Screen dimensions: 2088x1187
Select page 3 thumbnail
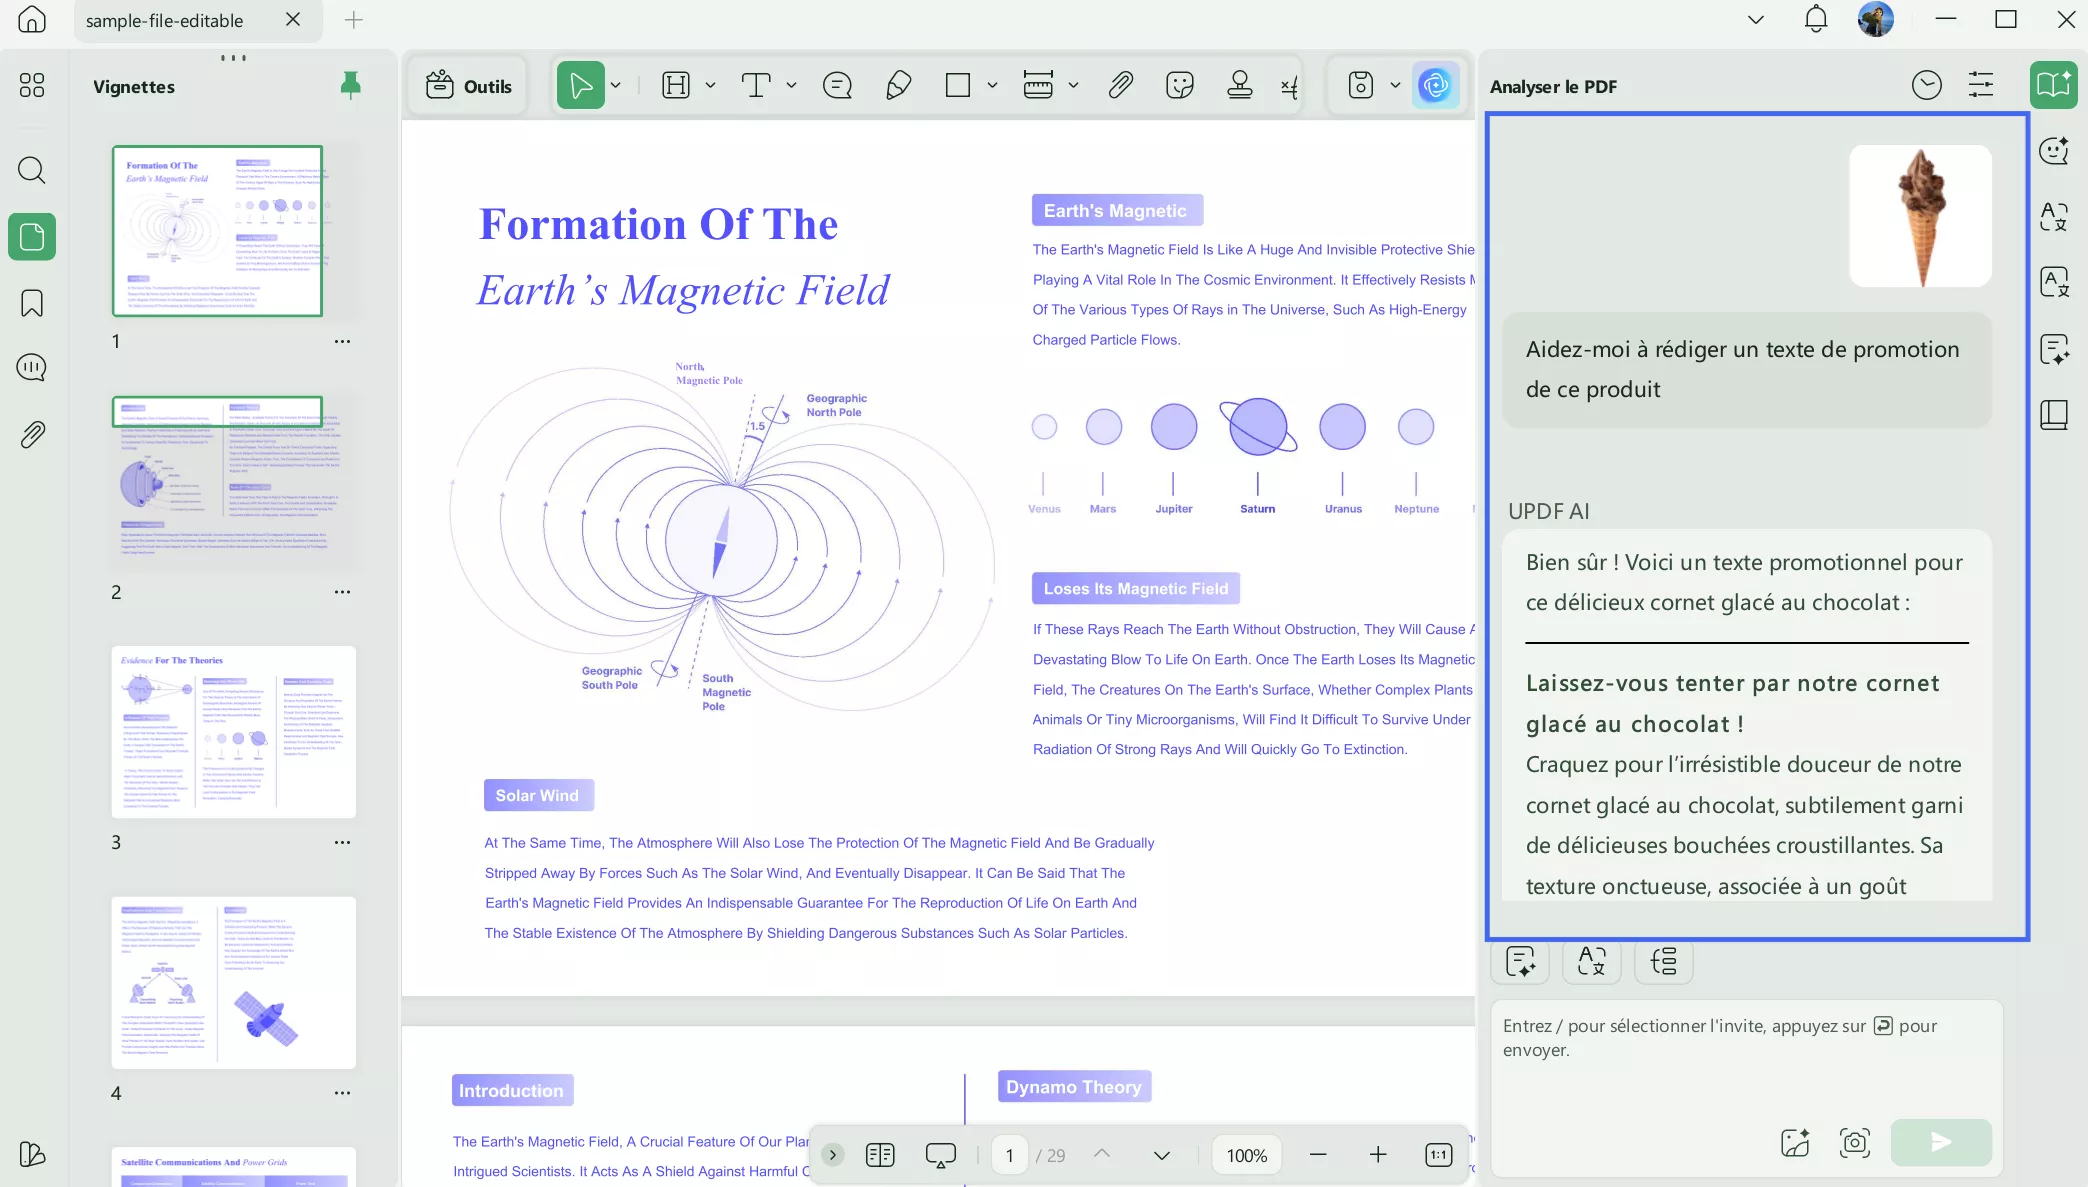click(233, 732)
